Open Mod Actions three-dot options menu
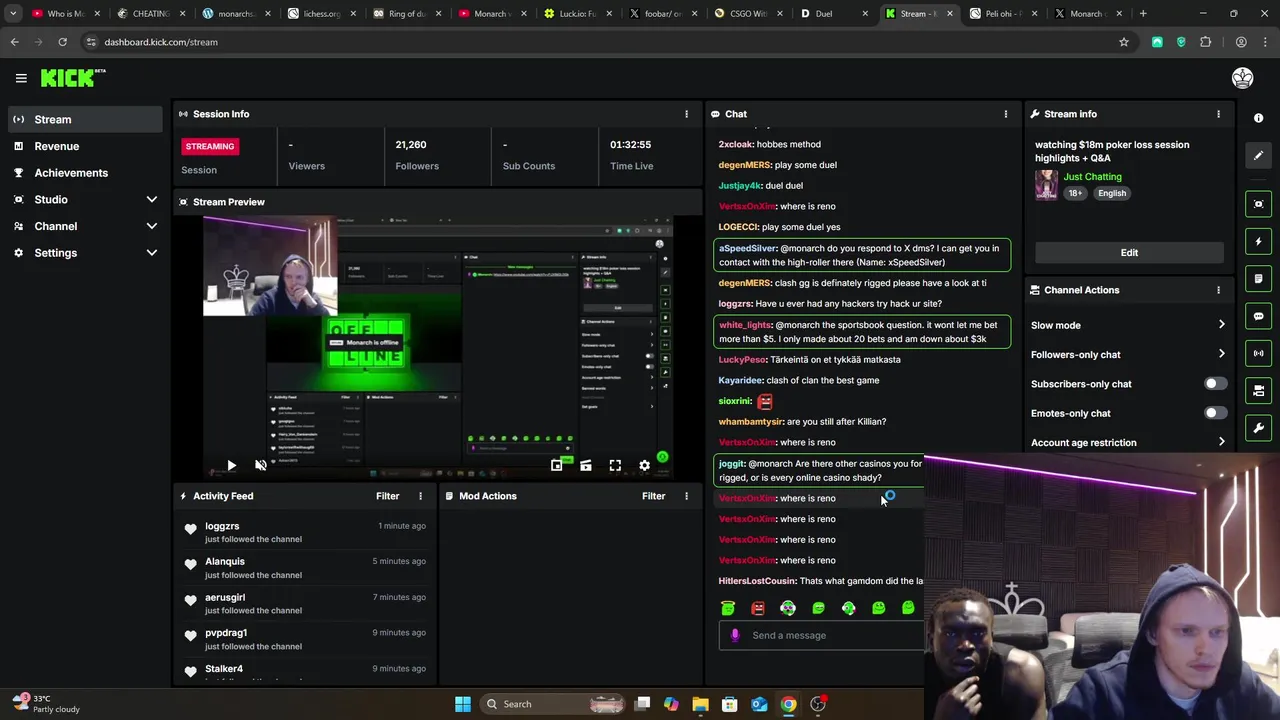 [686, 496]
